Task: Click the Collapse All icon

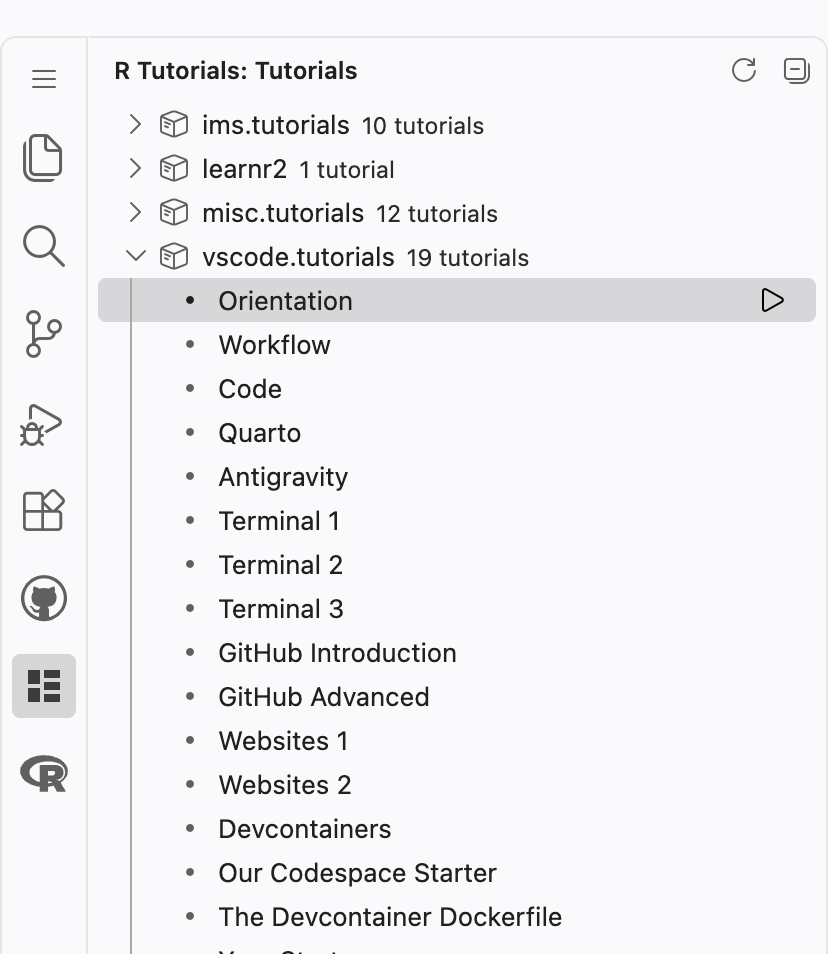Action: pyautogui.click(x=796, y=71)
